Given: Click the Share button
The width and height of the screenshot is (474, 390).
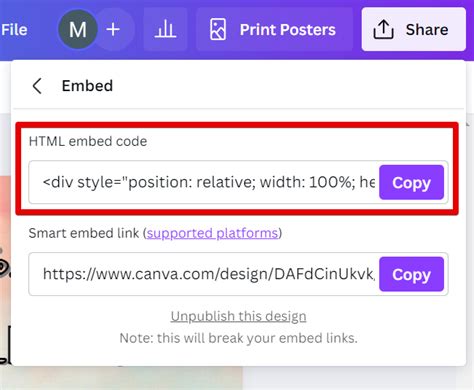Looking at the screenshot, I should point(414,29).
